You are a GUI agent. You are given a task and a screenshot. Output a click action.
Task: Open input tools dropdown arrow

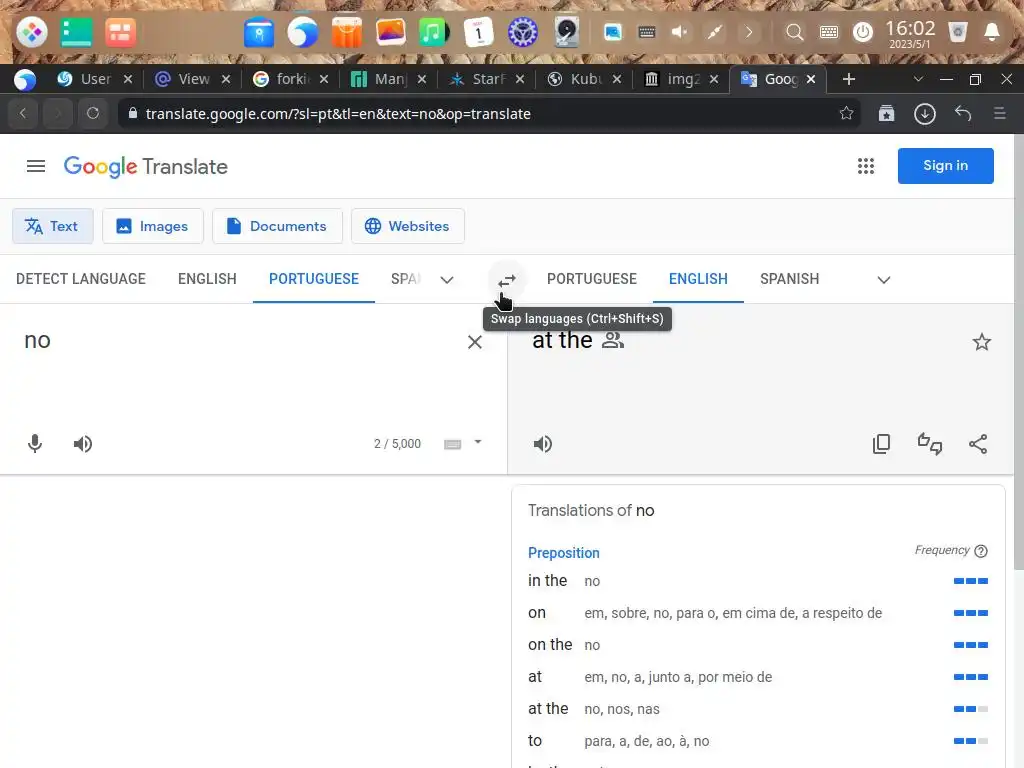[x=478, y=442]
